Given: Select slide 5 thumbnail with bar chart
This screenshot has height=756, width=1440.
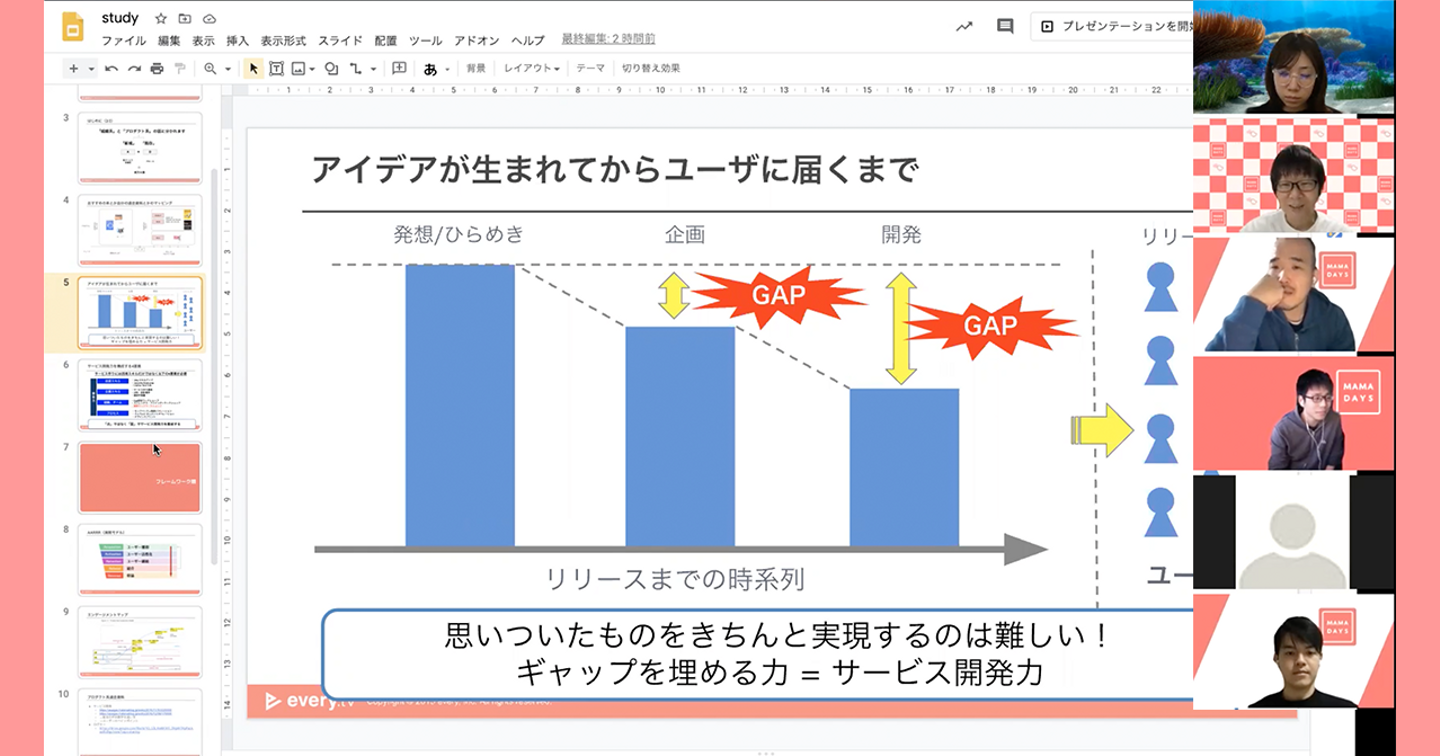Looking at the screenshot, I should (x=140, y=312).
